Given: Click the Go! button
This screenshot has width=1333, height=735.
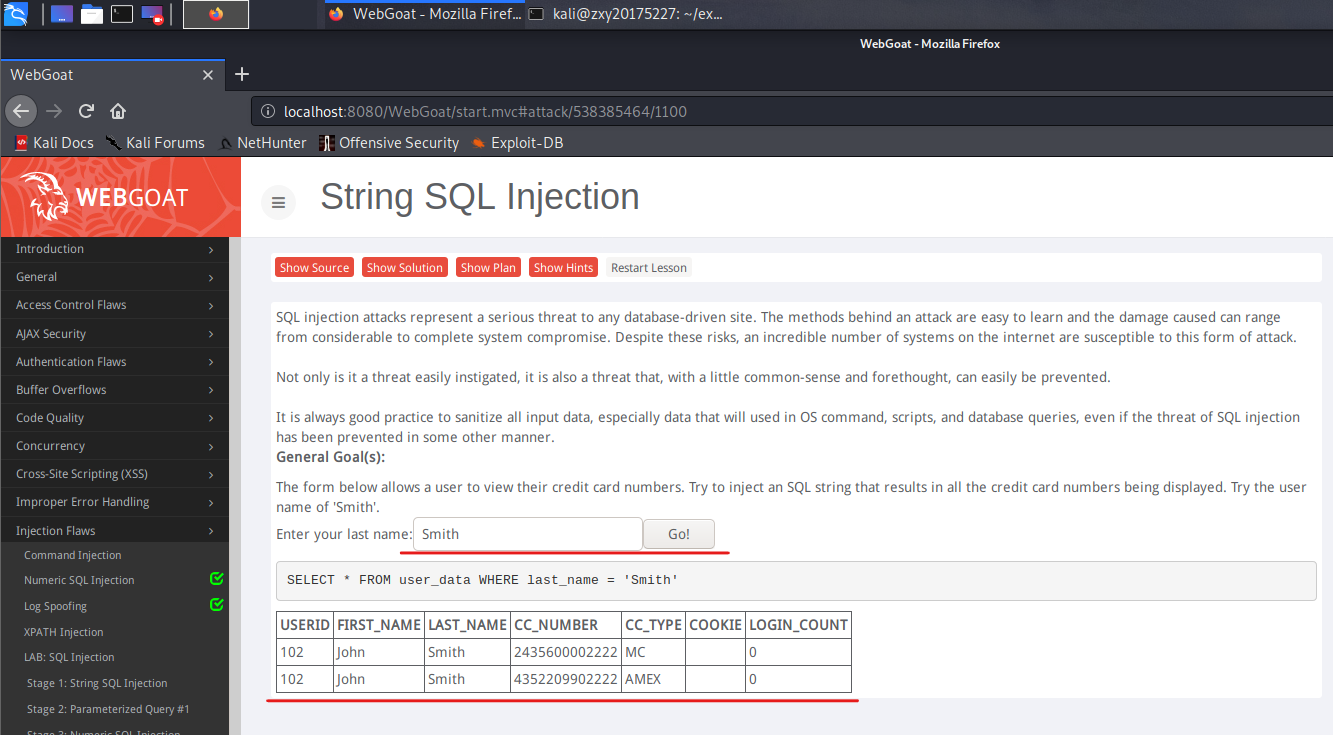Looking at the screenshot, I should 679,534.
